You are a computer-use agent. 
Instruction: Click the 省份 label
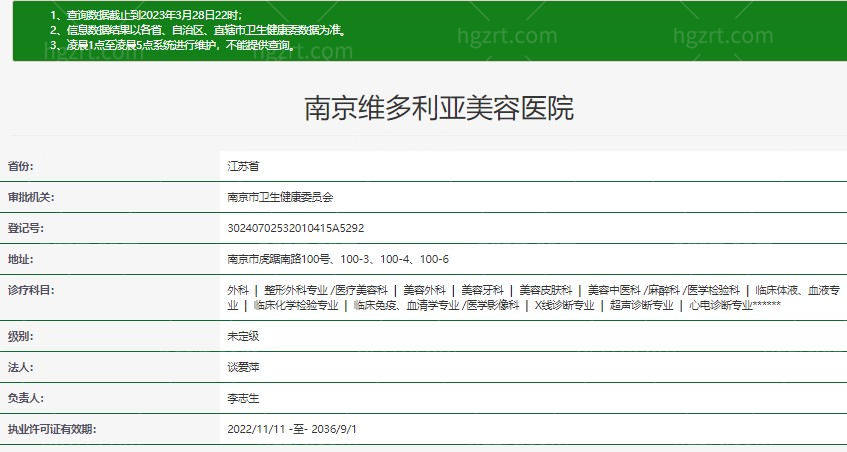click(x=21, y=166)
